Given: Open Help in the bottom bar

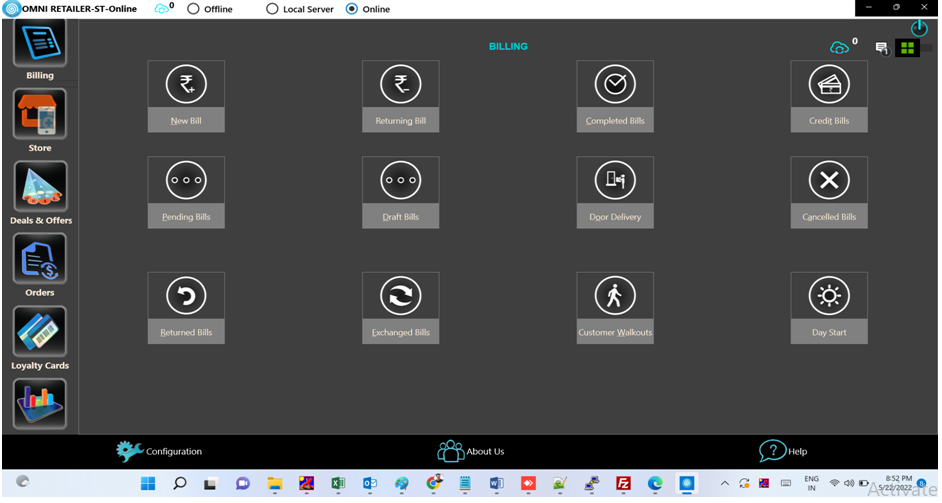Looking at the screenshot, I should click(x=783, y=451).
